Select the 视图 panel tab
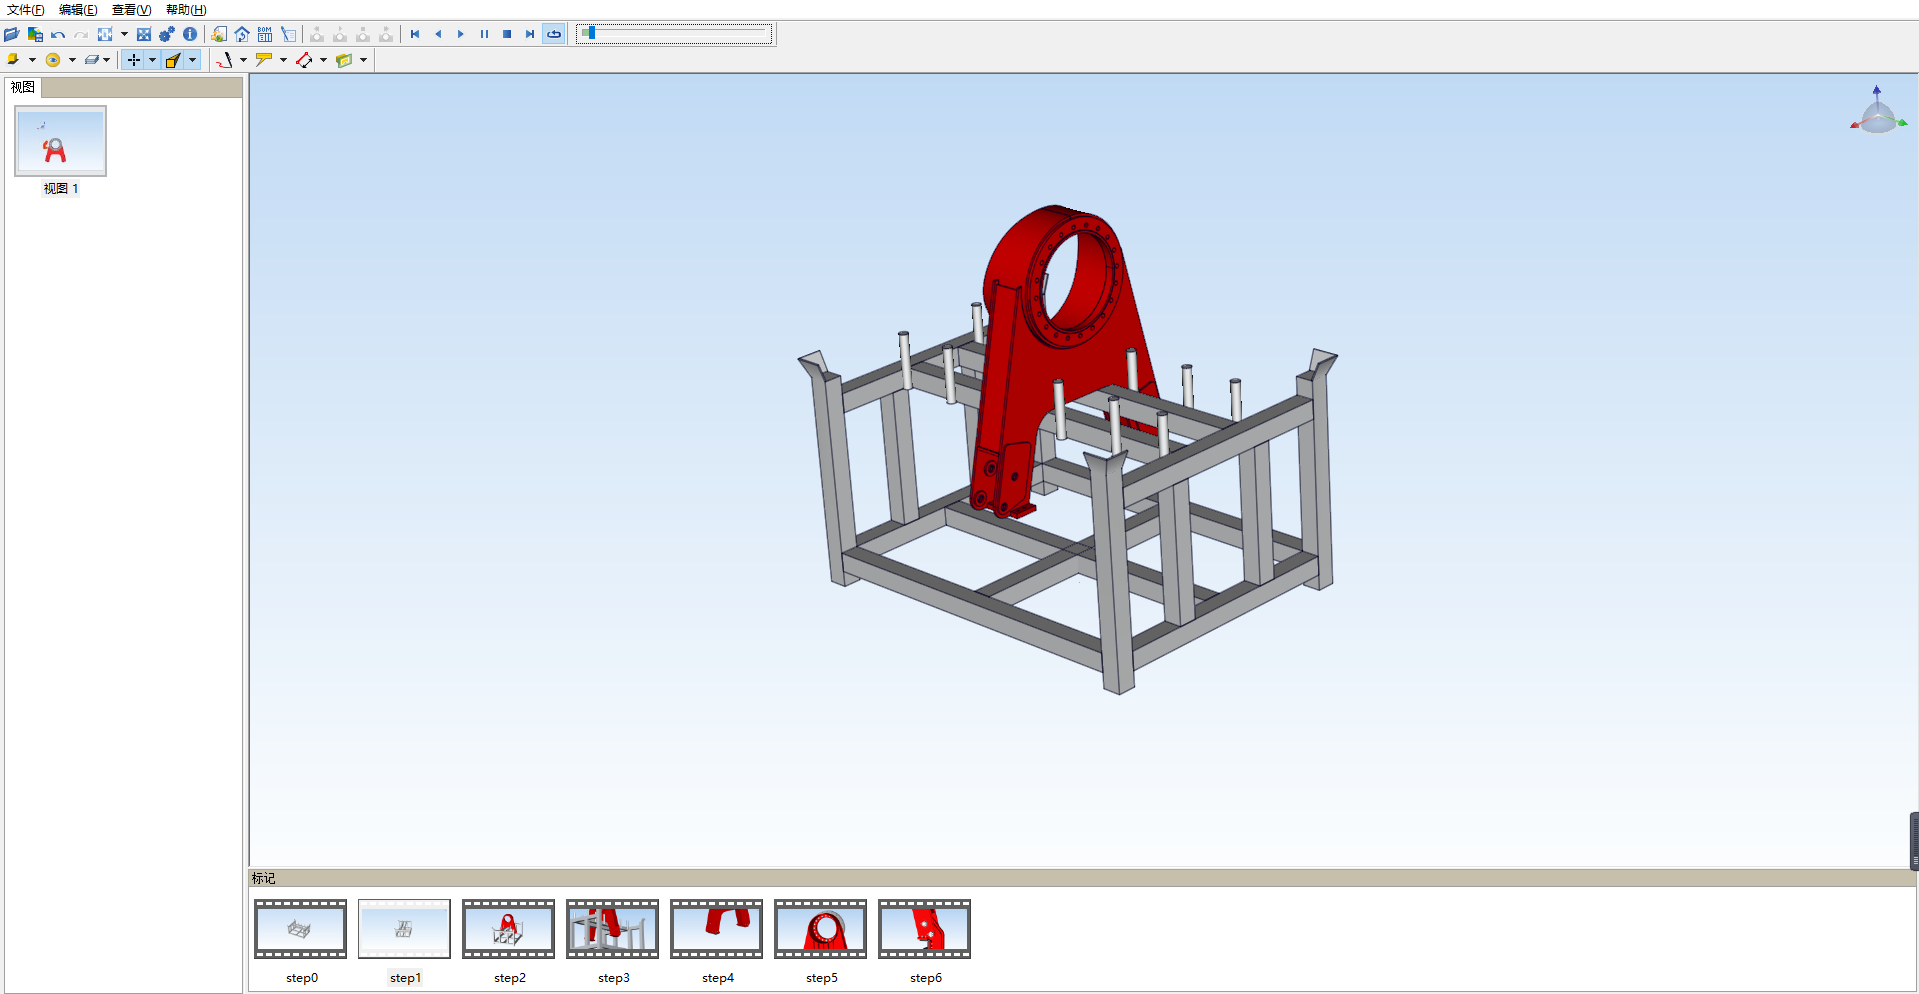 coord(23,87)
